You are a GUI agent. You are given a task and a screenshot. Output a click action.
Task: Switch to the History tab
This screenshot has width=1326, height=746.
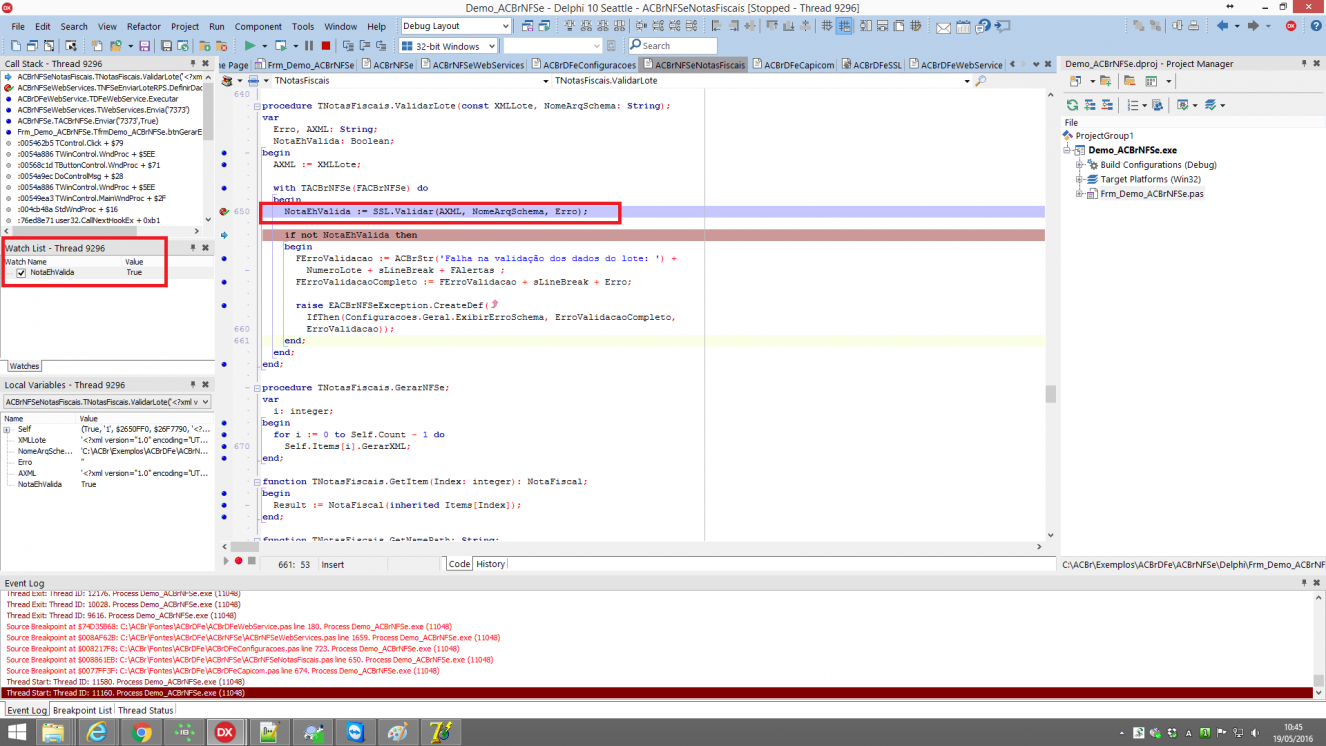point(490,564)
